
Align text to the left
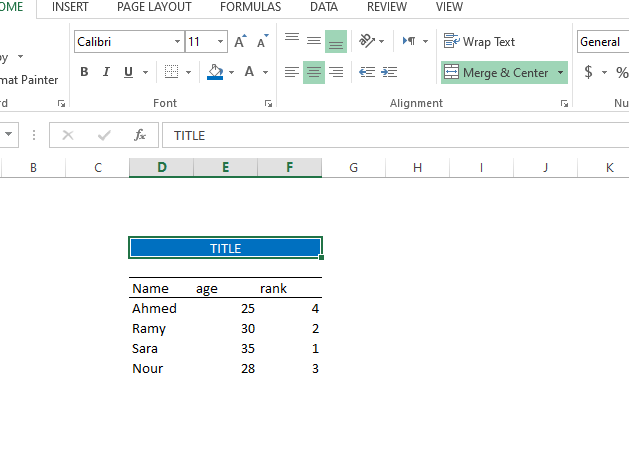tap(292, 72)
